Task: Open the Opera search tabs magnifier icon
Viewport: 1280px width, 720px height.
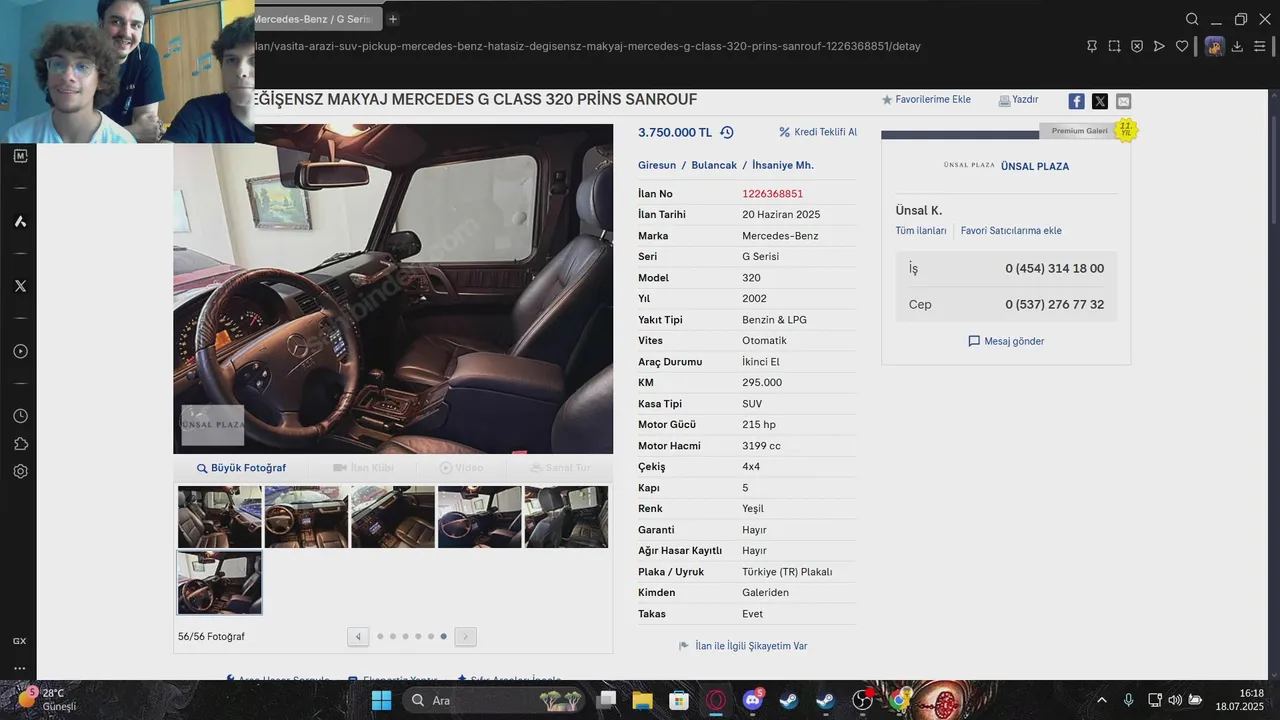Action: 1192,19
